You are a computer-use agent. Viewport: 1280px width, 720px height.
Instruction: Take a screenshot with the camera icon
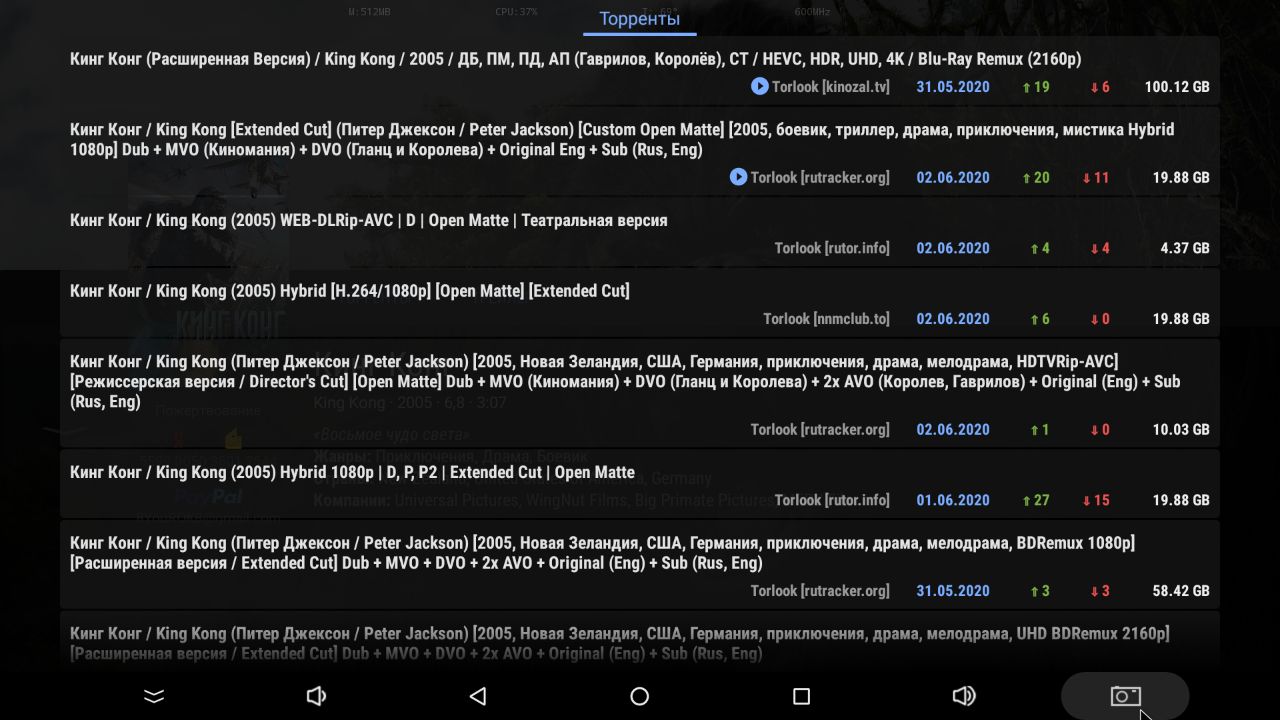1125,696
